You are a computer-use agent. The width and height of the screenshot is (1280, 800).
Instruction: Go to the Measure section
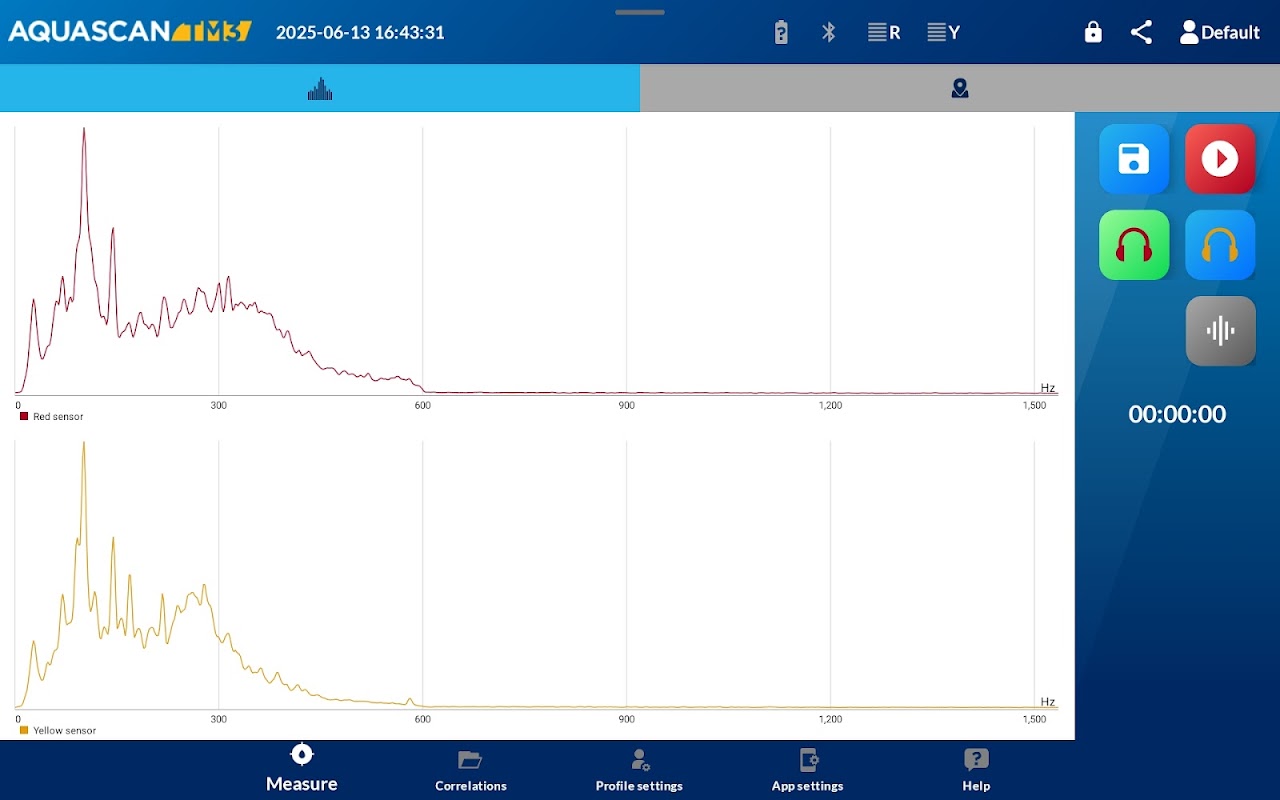tap(302, 768)
